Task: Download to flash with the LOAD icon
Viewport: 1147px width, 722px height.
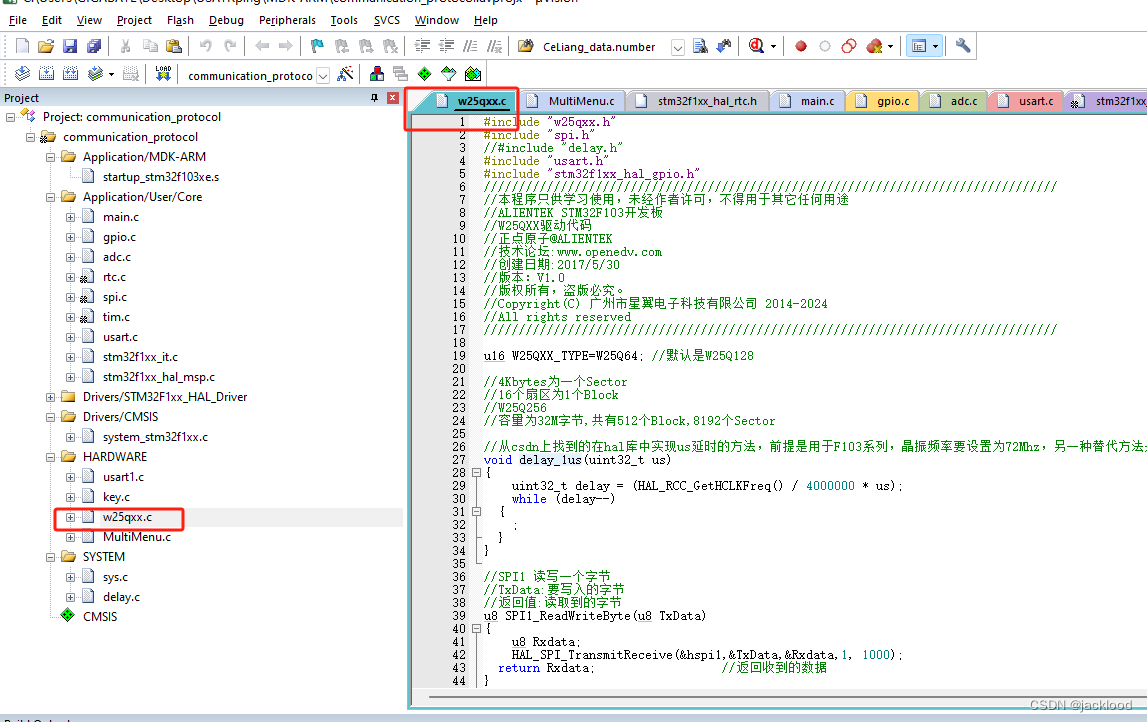Action: (x=163, y=74)
